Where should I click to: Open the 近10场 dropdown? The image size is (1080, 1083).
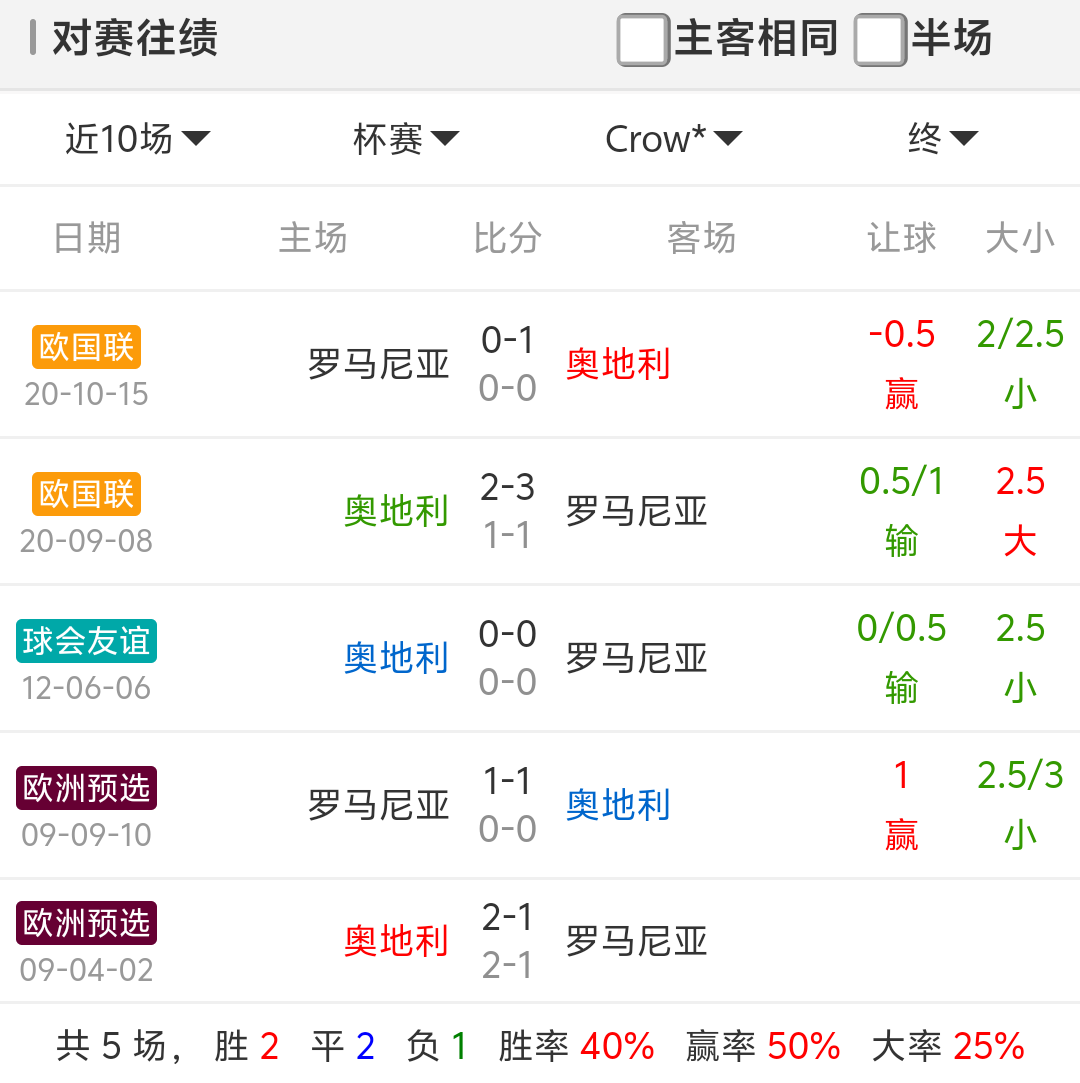click(138, 139)
